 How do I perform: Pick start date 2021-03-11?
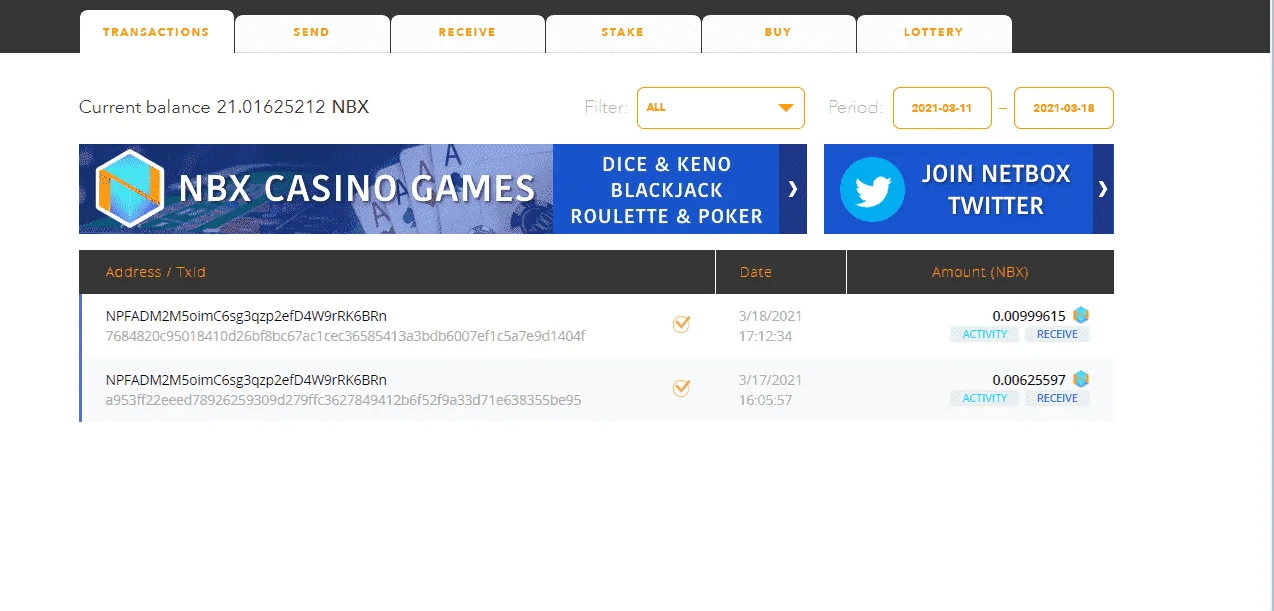pyautogui.click(x=942, y=108)
